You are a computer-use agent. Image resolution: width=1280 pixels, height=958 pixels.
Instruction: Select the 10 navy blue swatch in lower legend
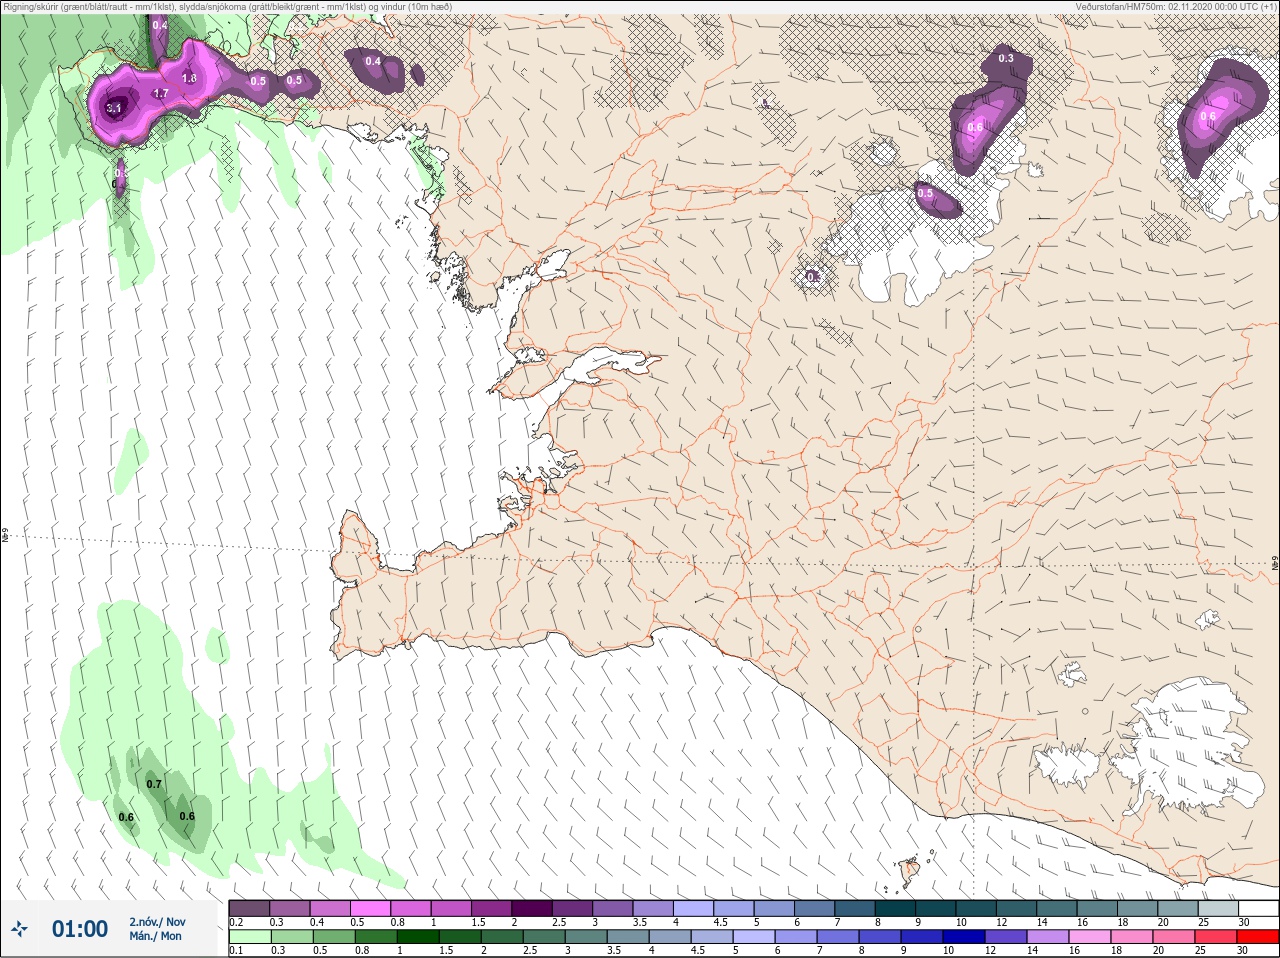coord(964,937)
